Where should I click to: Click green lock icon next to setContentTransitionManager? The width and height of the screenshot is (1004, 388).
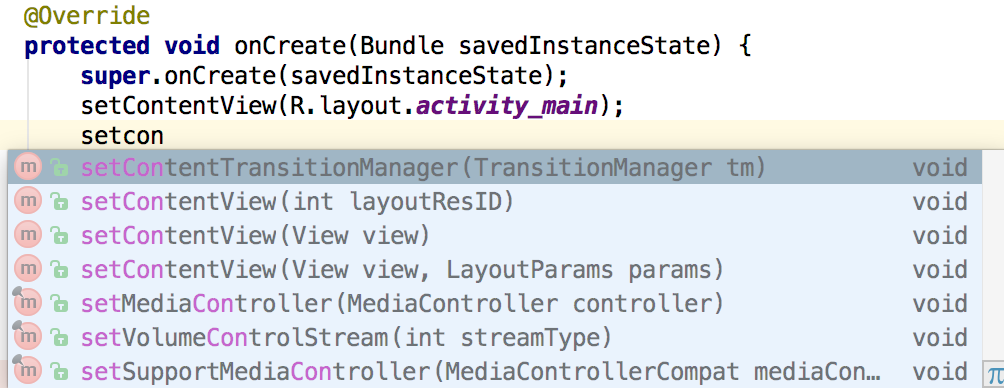[x=60, y=168]
